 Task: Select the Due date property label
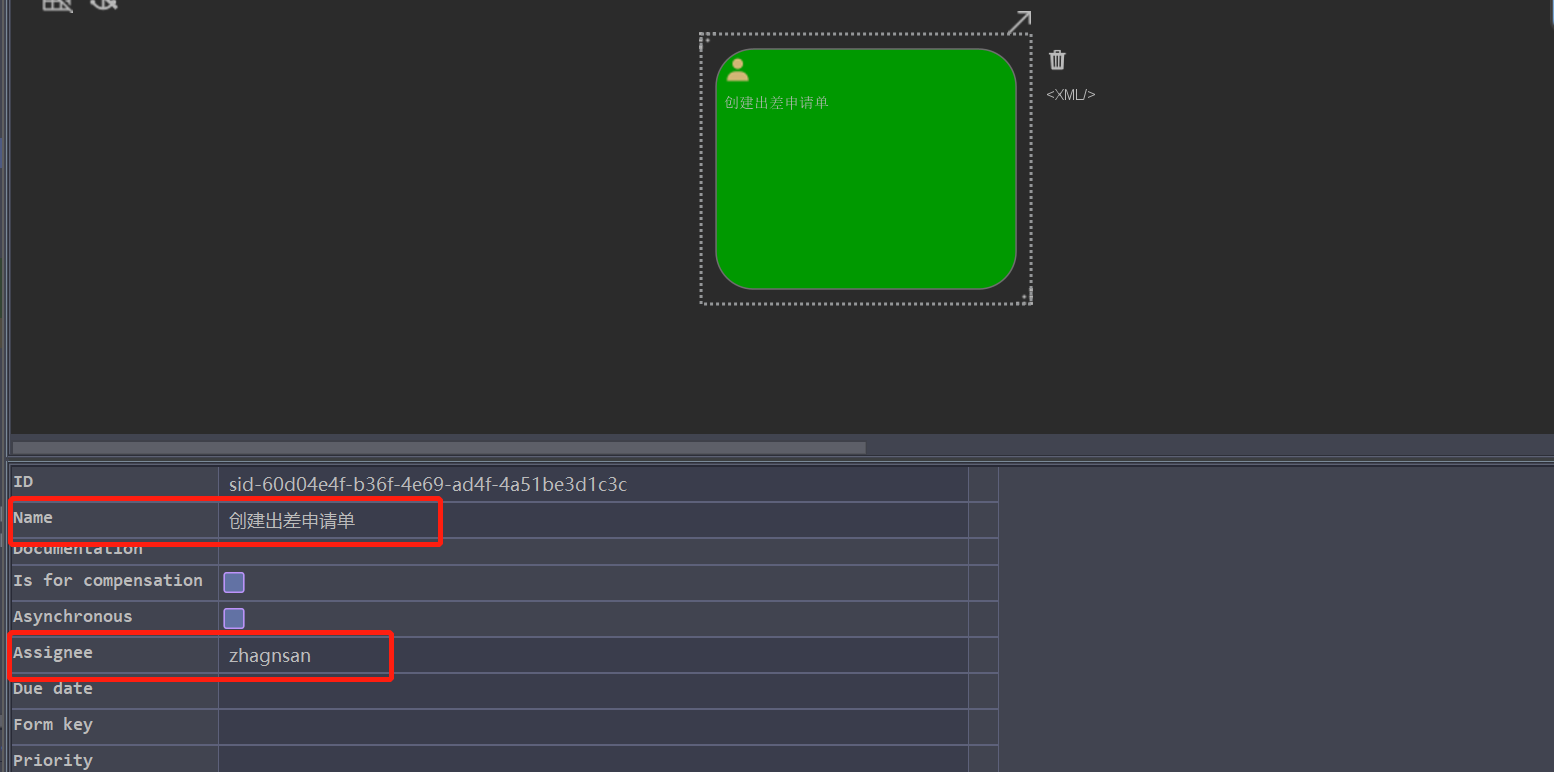tap(53, 689)
